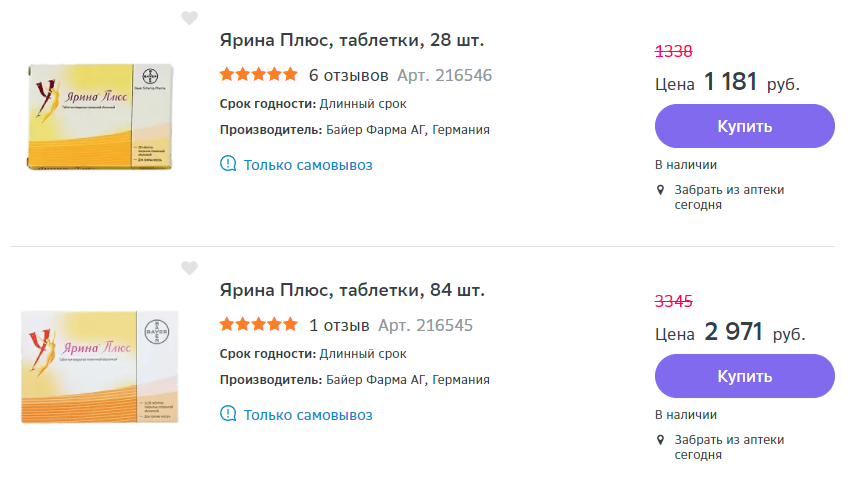Viewport: 860px width, 495px height.
Task: Click the Только самовывоз link for the 84 шт. product
Action: pos(308,414)
